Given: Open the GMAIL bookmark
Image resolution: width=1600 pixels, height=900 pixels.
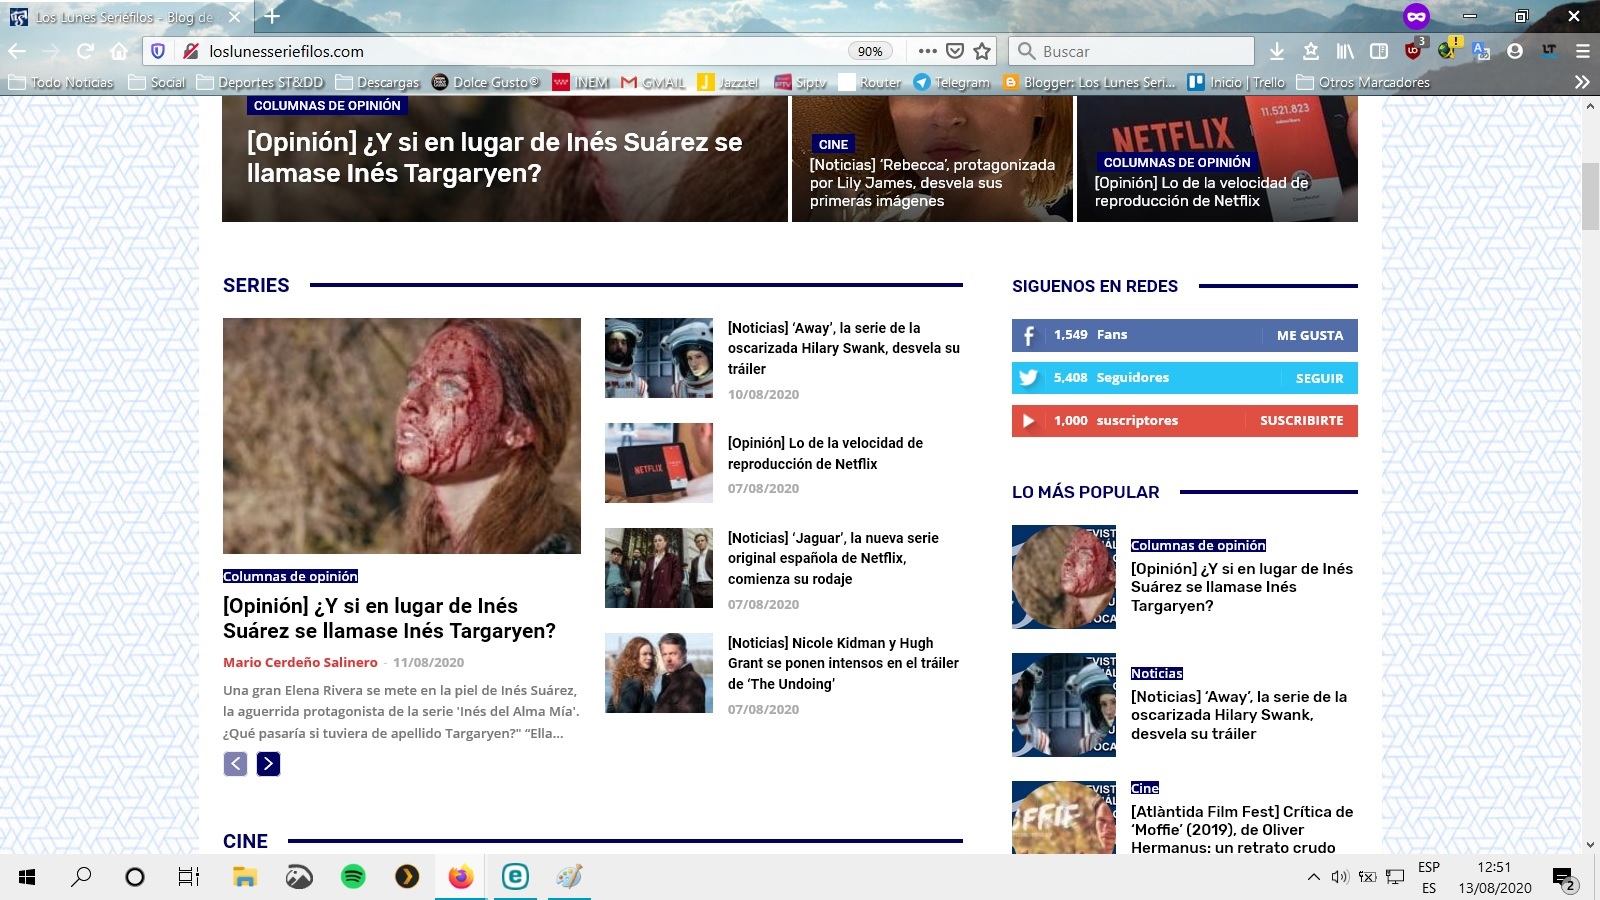Looking at the screenshot, I should [653, 82].
